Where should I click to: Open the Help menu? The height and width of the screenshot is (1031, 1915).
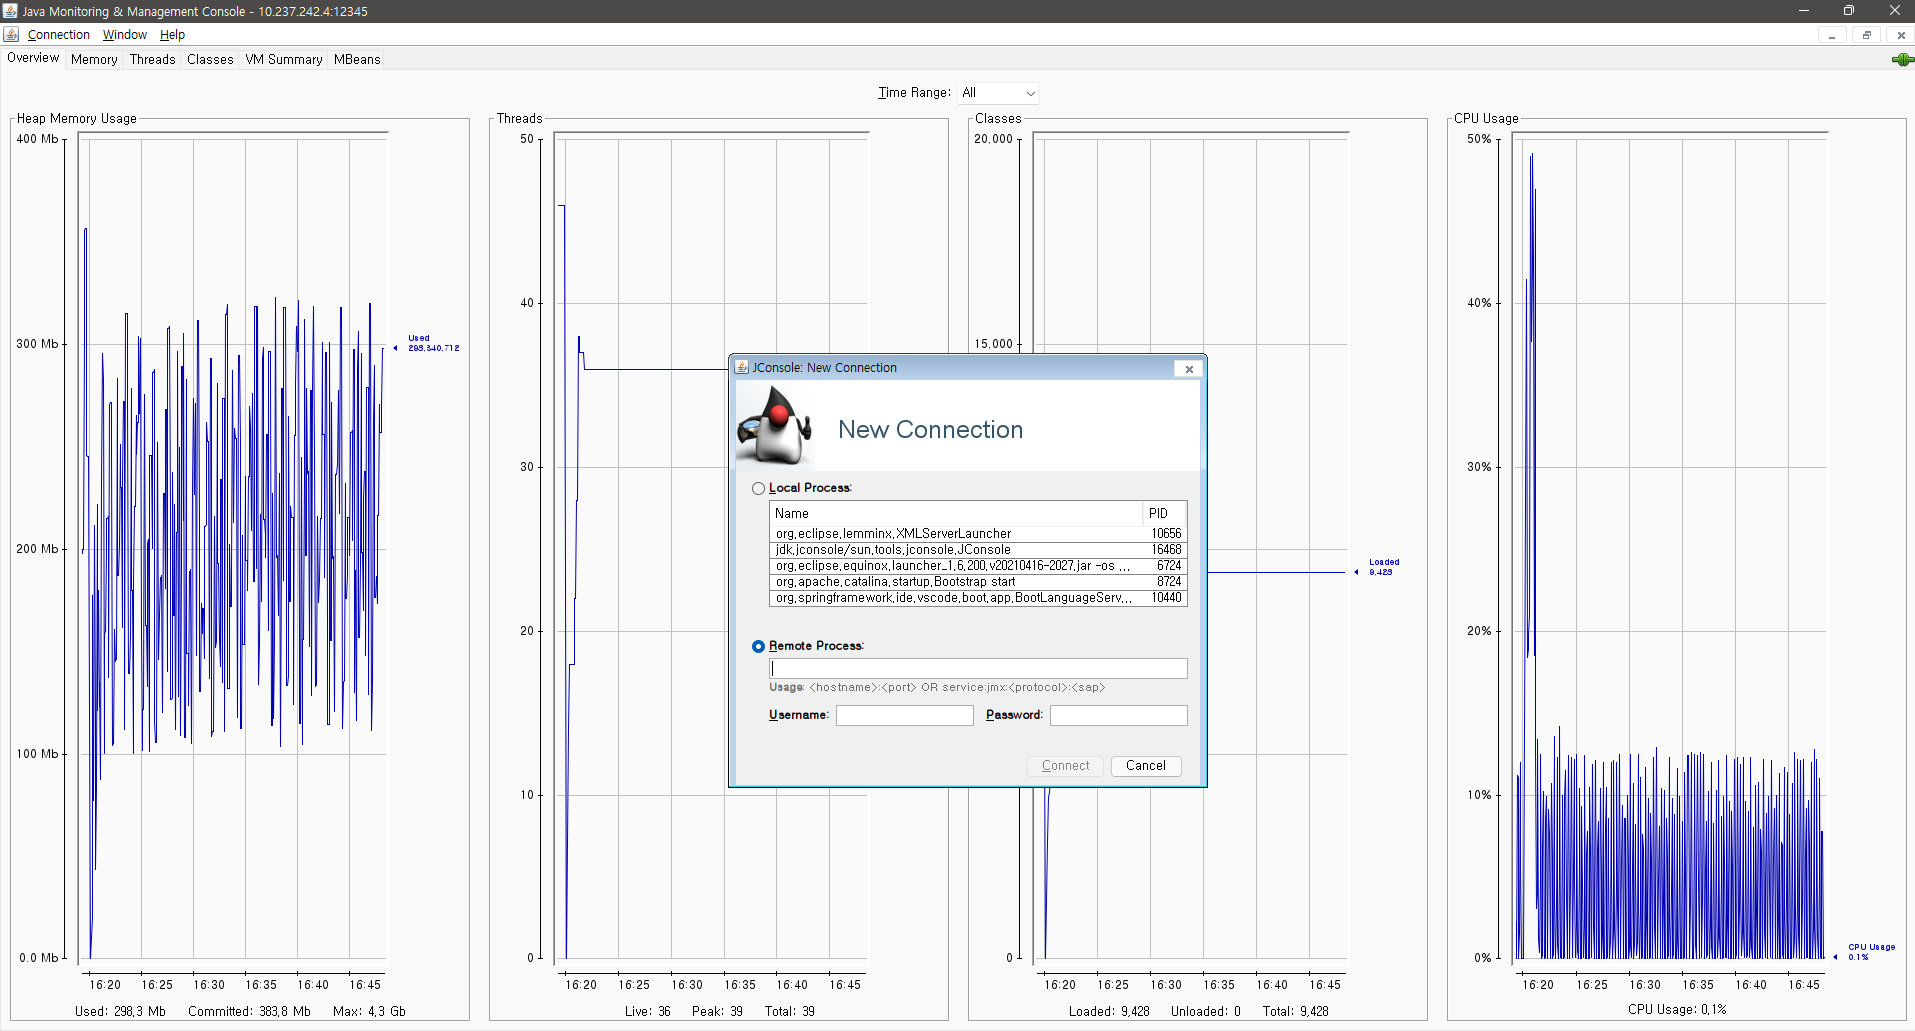[172, 35]
